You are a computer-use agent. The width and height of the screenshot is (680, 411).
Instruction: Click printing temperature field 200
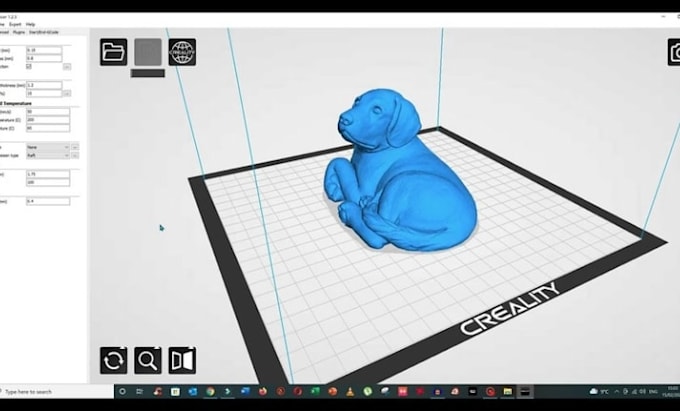click(48, 120)
